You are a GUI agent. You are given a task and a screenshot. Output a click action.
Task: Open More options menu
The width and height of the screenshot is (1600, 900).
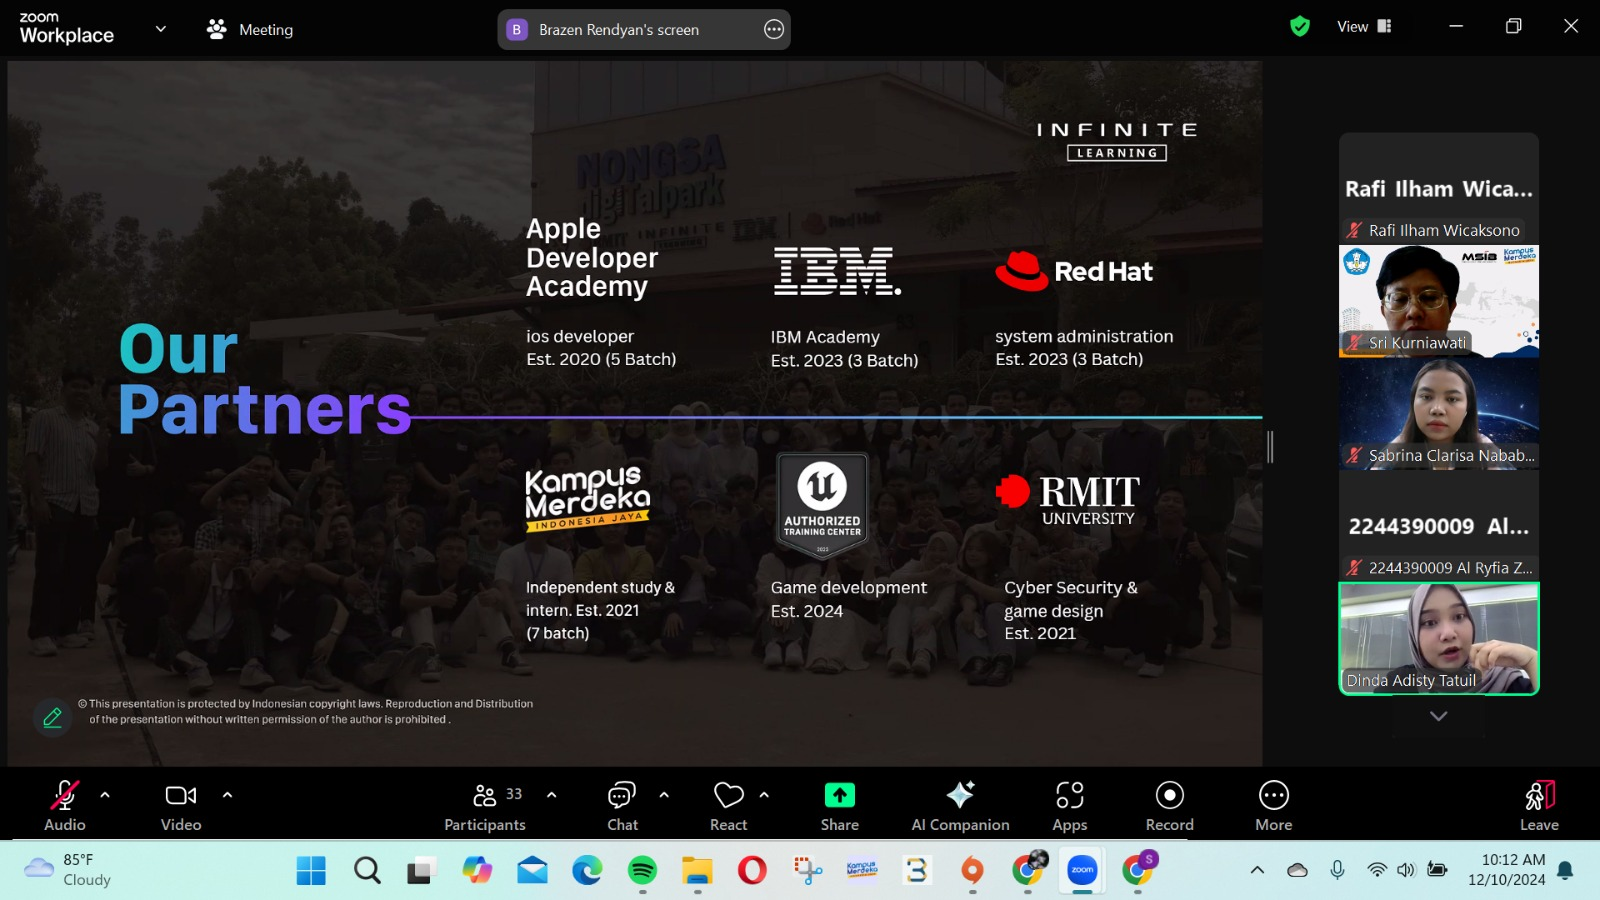(1274, 806)
